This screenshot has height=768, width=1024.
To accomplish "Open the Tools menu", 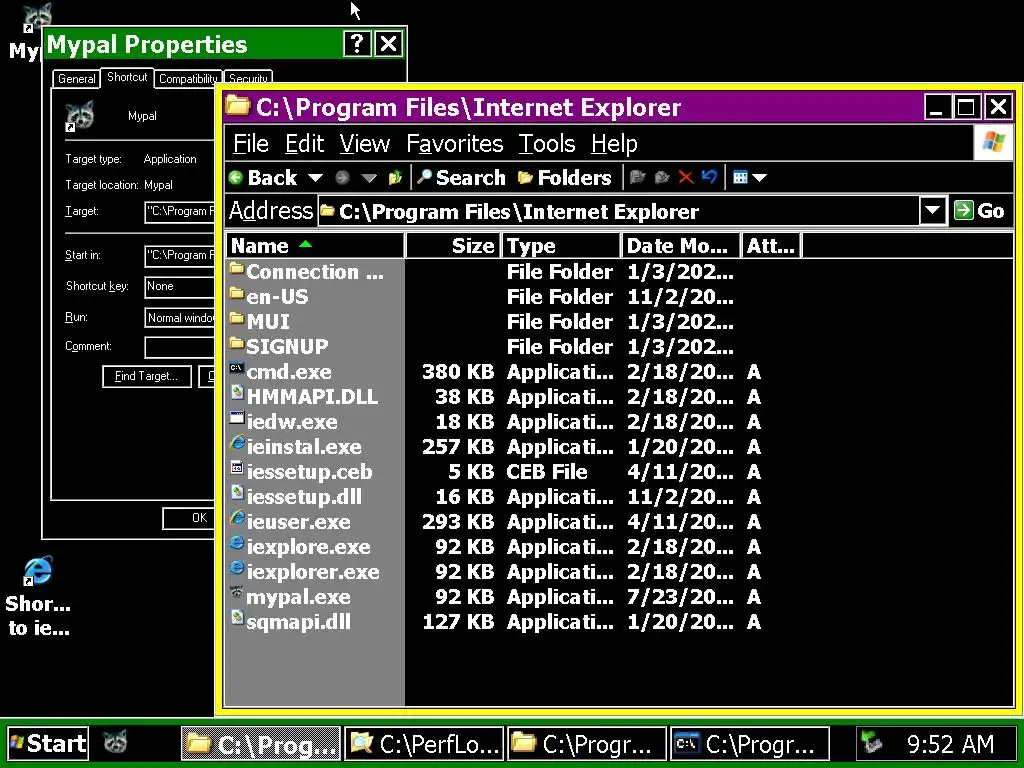I will click(x=547, y=144).
